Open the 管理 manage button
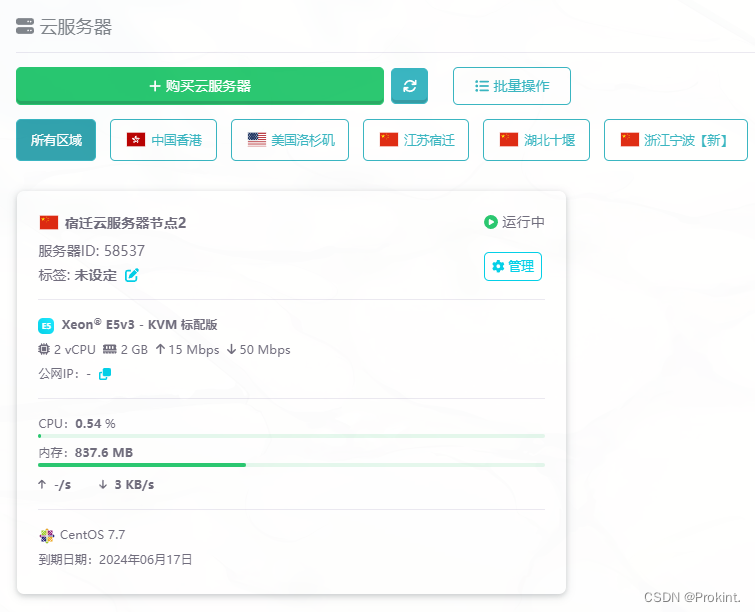Image resolution: width=755 pixels, height=612 pixels. tap(513, 266)
